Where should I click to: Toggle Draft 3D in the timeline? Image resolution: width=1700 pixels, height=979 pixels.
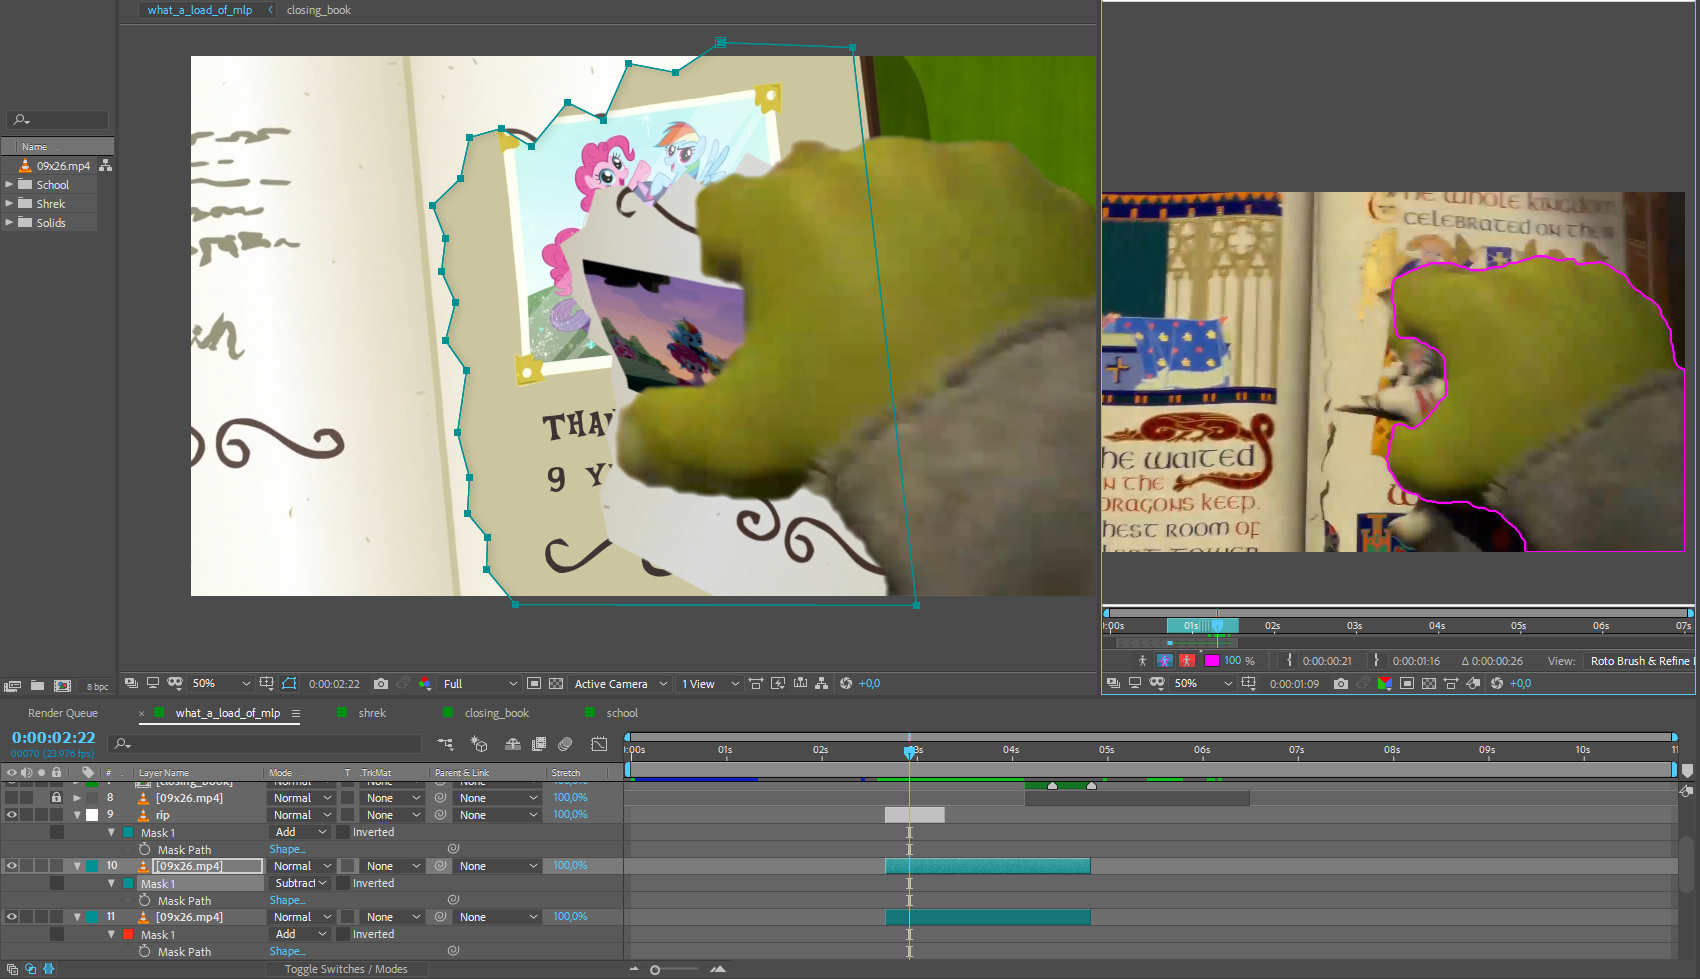[479, 744]
